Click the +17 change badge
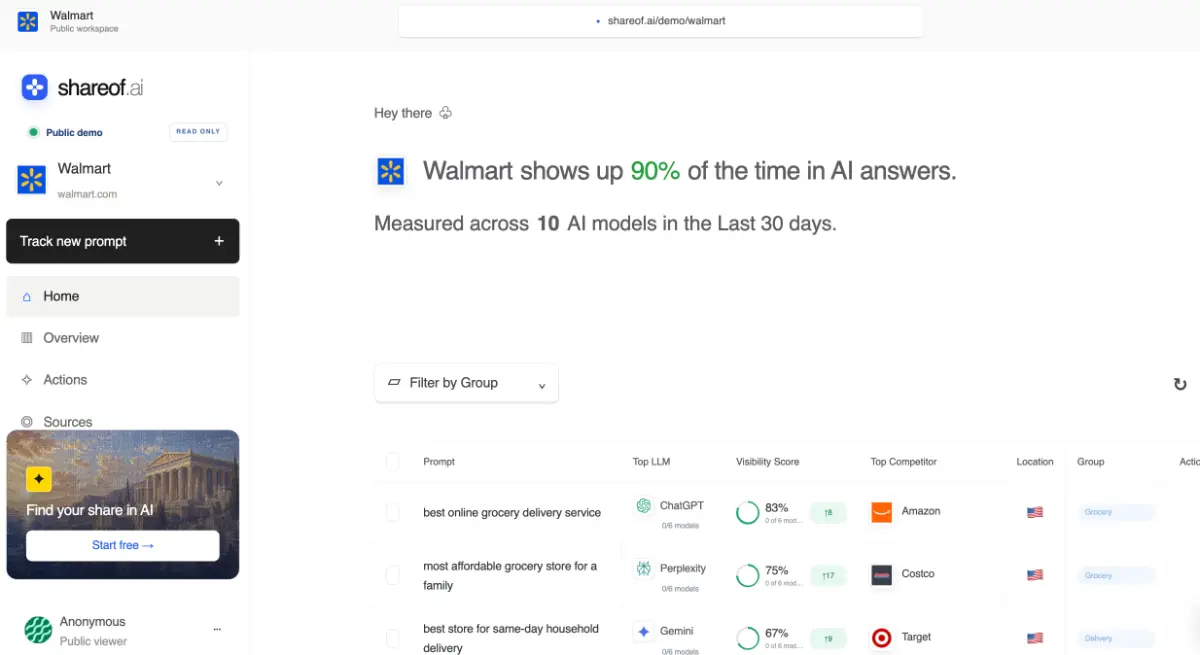This screenshot has height=655, width=1200. [828, 575]
